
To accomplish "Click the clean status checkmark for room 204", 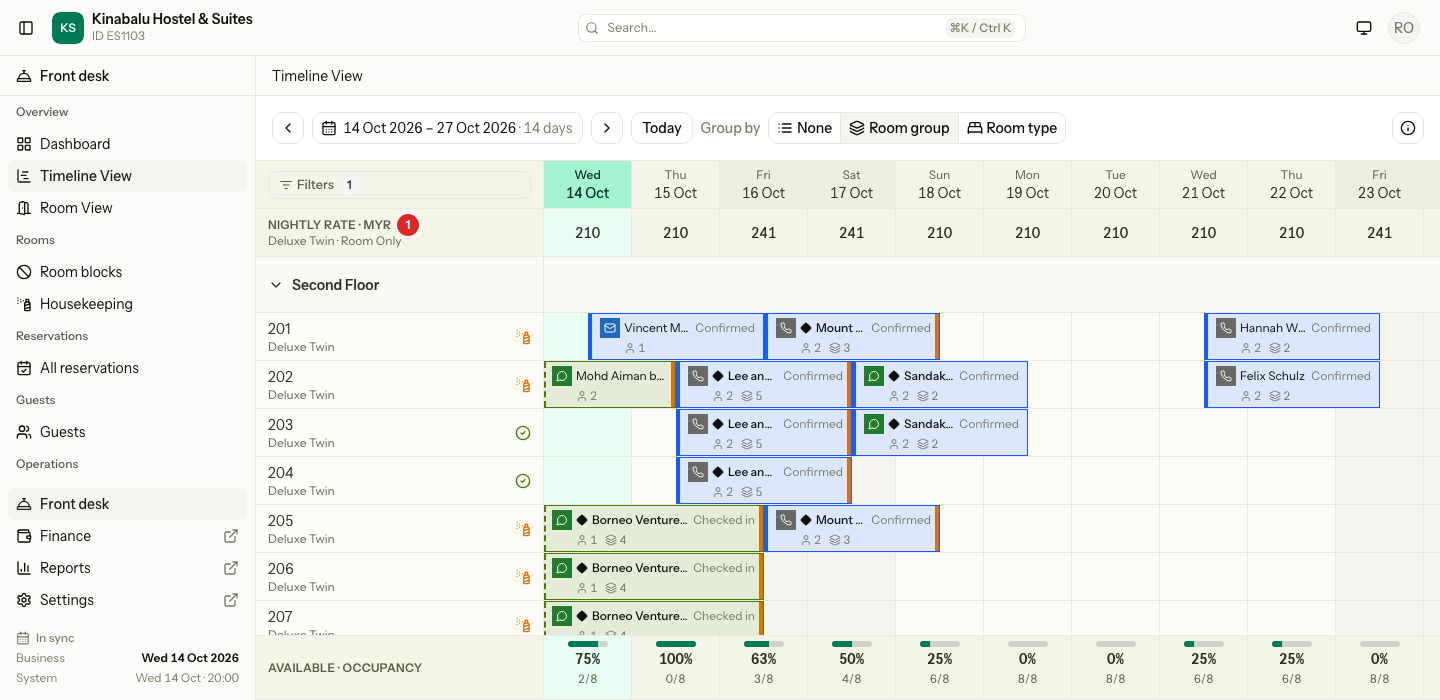I will pyautogui.click(x=523, y=481).
